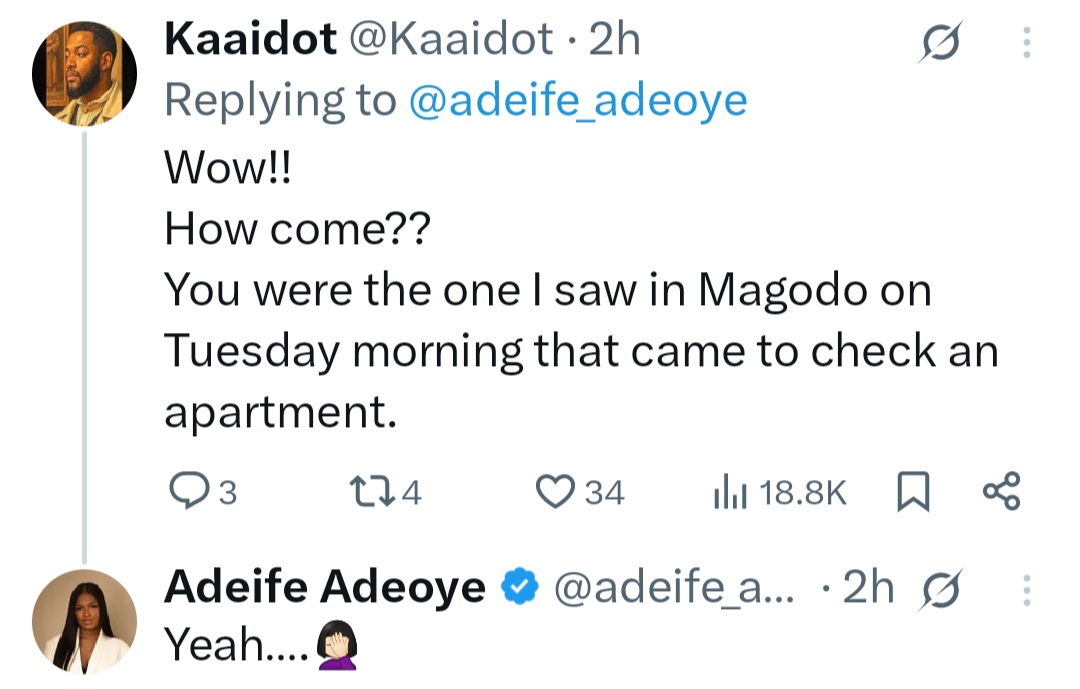Click the Adeife Adeoye display name

pos(325,589)
